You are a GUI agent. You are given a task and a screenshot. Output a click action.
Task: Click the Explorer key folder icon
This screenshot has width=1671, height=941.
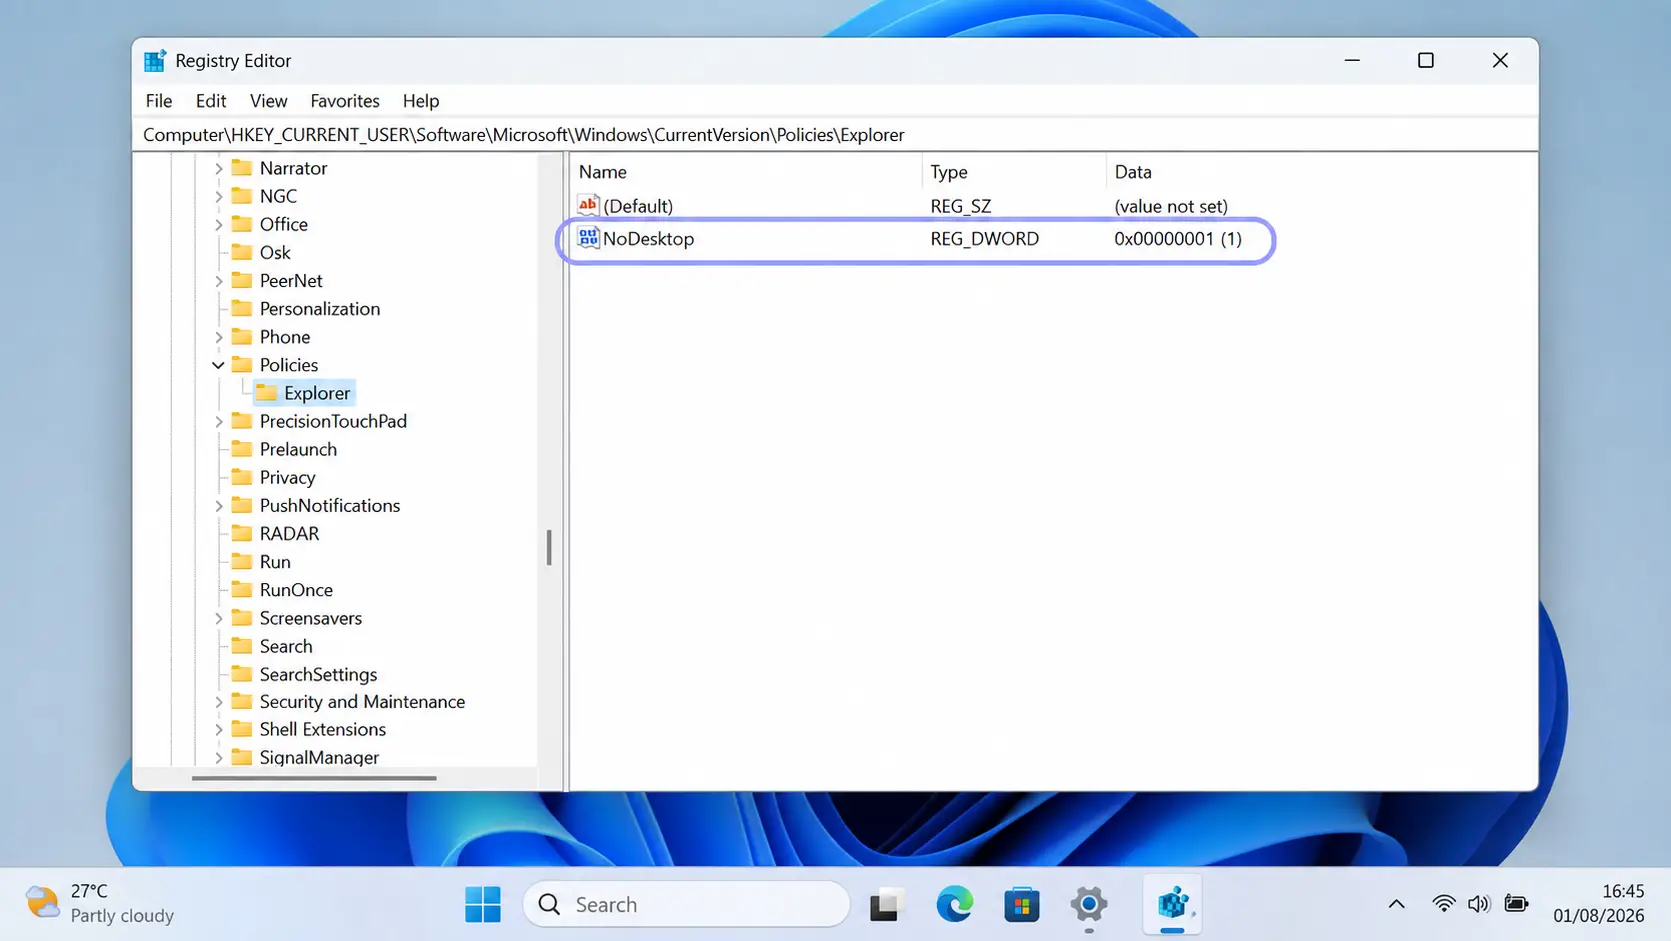(x=266, y=392)
